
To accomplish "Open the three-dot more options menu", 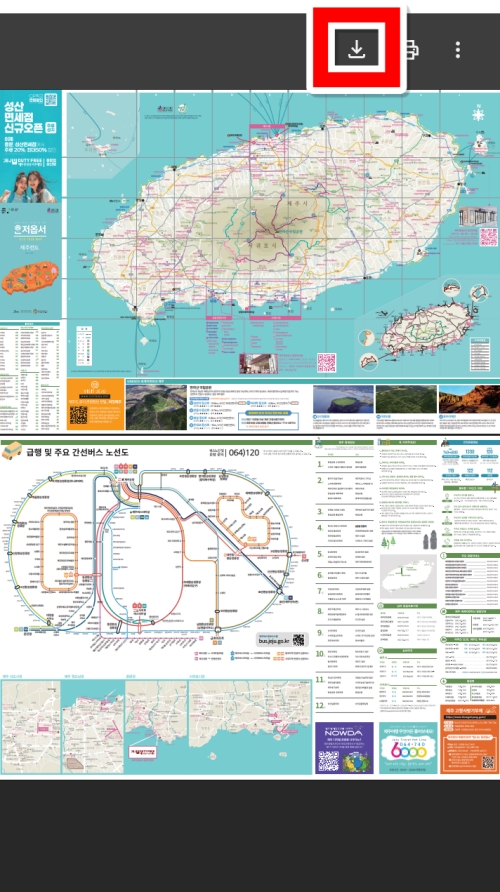I will tap(458, 49).
